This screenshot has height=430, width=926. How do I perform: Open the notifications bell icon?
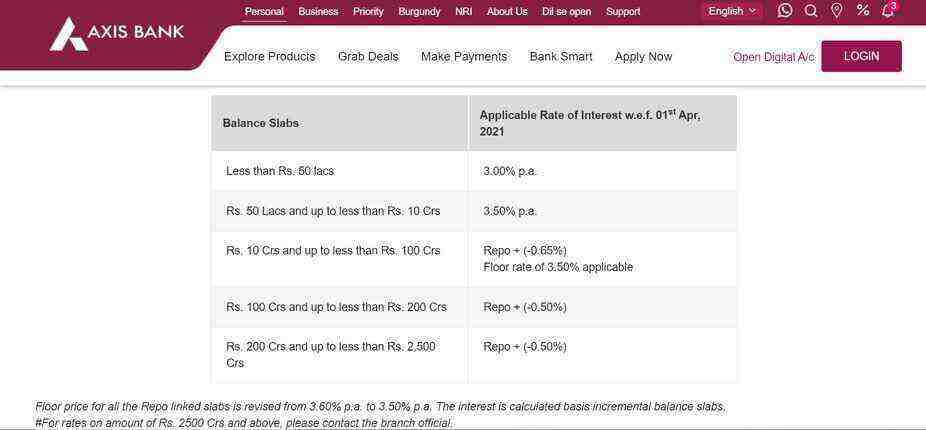pyautogui.click(x=888, y=11)
